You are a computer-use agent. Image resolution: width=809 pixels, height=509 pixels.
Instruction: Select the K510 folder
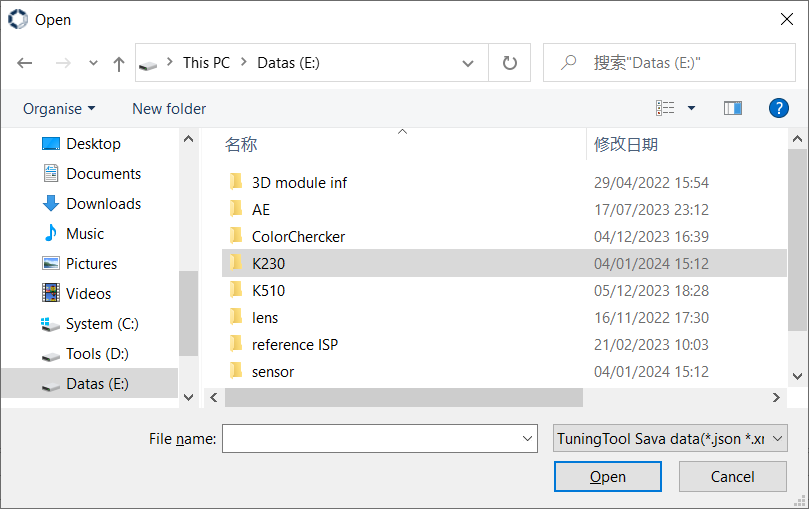269,291
